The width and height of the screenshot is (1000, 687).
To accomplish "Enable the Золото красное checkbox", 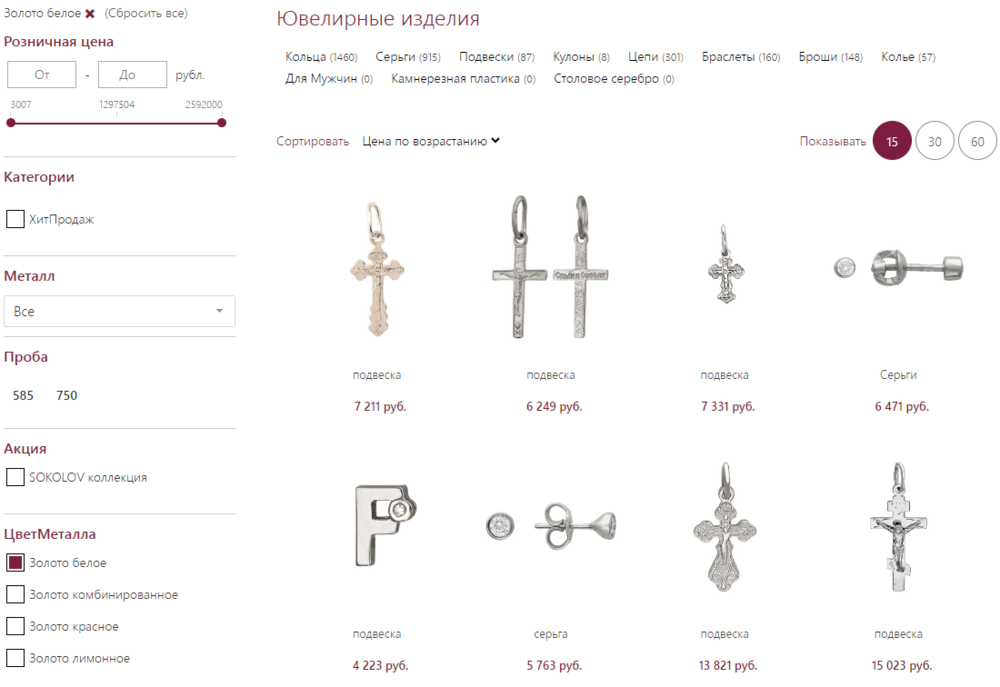I will pos(15,626).
